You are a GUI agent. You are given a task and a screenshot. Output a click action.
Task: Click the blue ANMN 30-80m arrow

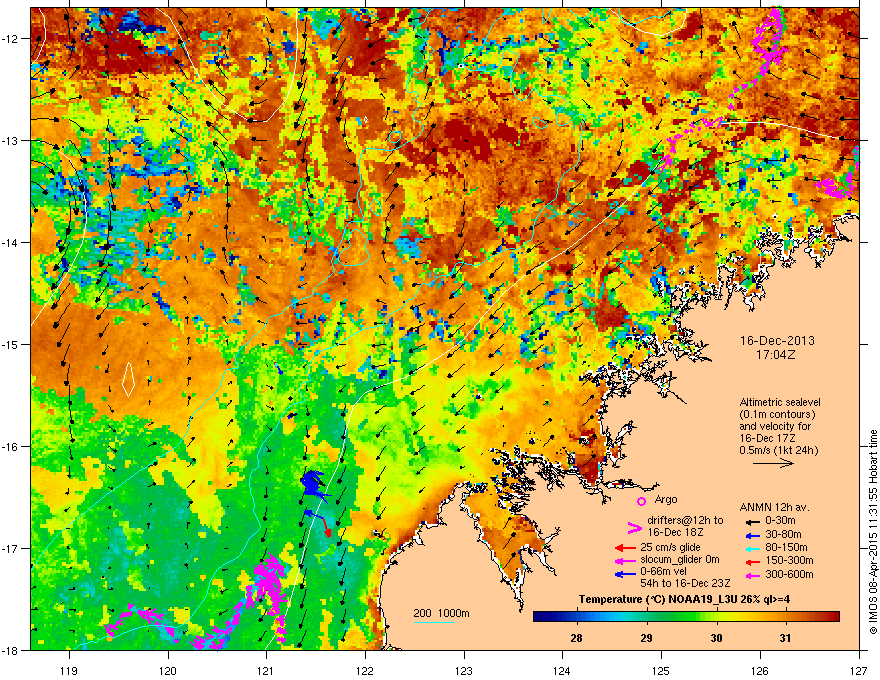tap(751, 535)
